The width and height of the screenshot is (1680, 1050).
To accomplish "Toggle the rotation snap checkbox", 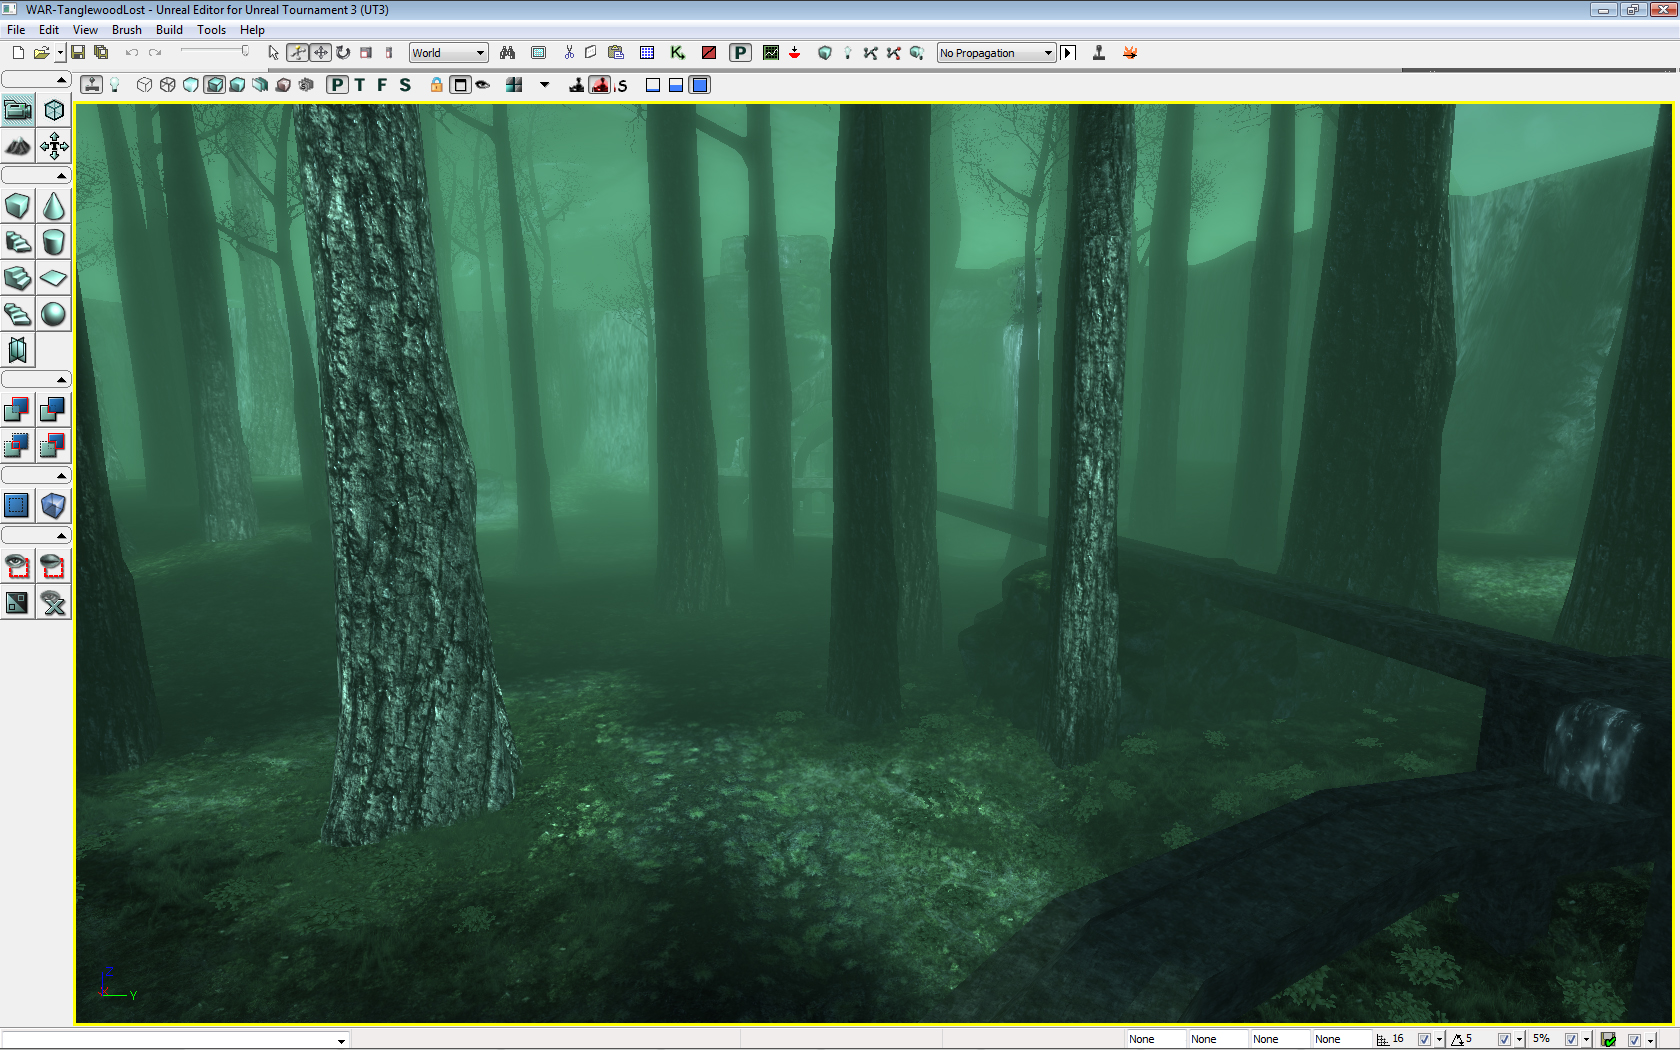I will click(1503, 1040).
